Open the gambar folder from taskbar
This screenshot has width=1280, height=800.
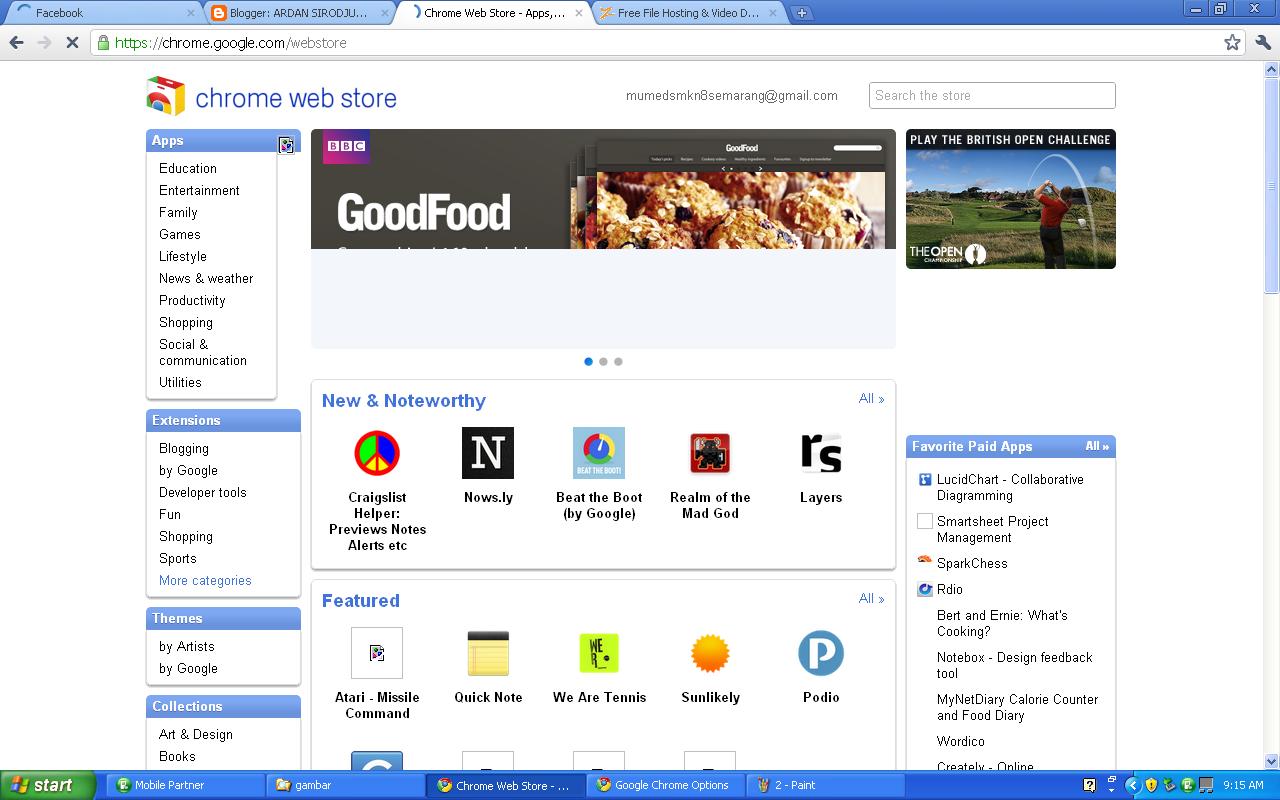[x=344, y=785]
